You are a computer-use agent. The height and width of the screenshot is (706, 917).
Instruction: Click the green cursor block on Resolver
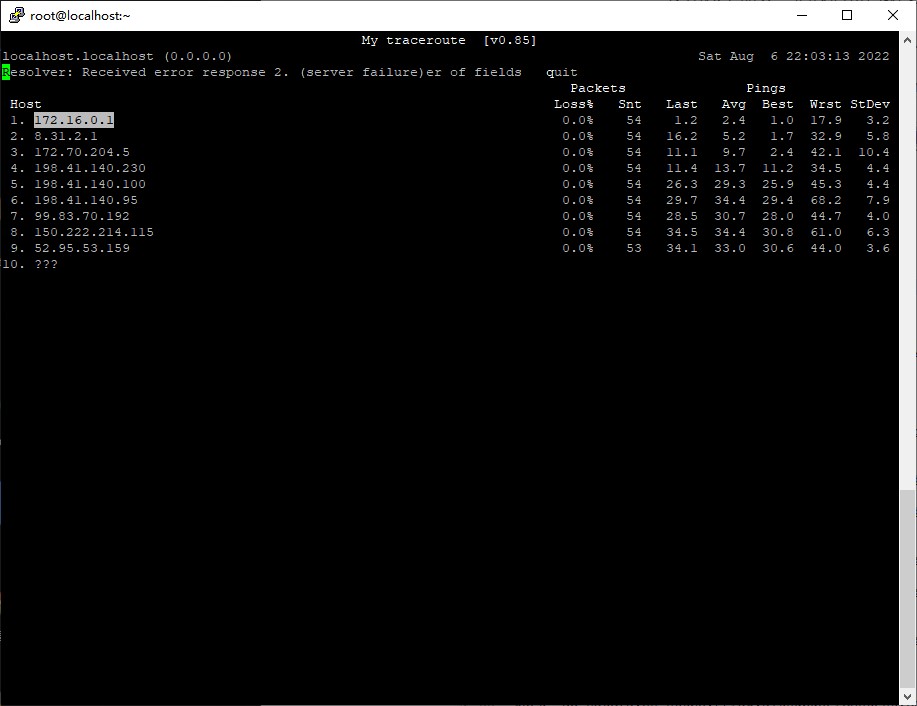click(x=6, y=73)
